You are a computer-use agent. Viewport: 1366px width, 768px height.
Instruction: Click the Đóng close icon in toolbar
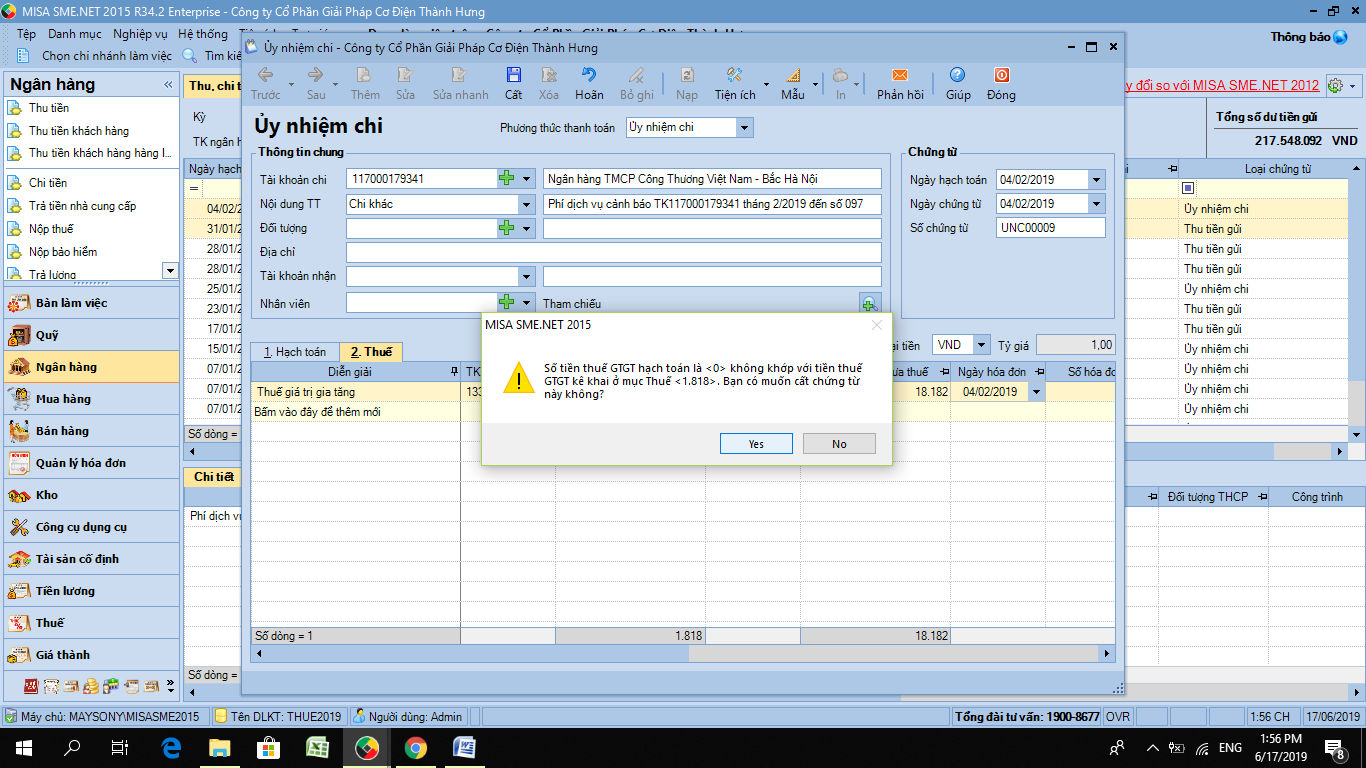coord(1001,75)
